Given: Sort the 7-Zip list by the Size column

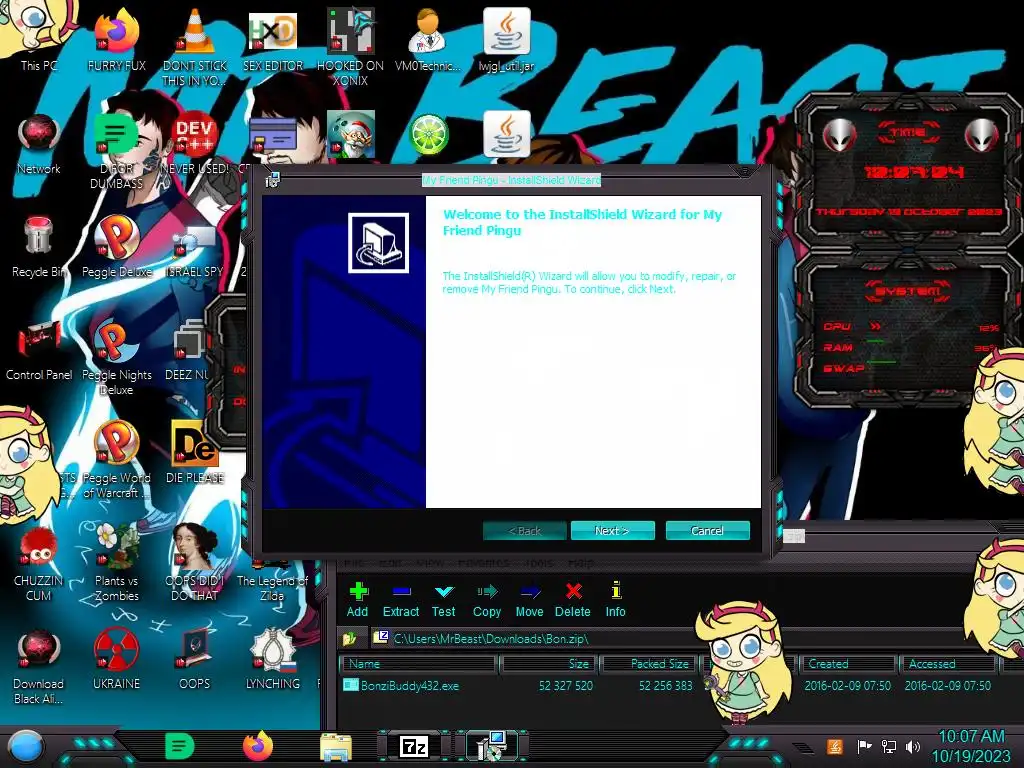Looking at the screenshot, I should pos(549,664).
